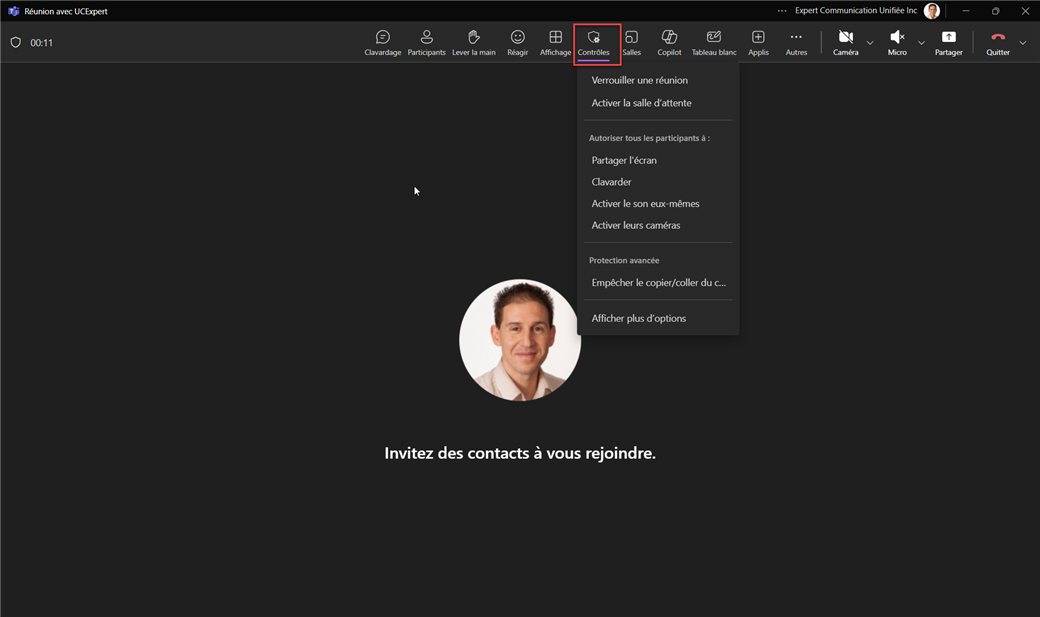Expand the microphone options arrow
This screenshot has width=1040, height=617.
pos(921,43)
